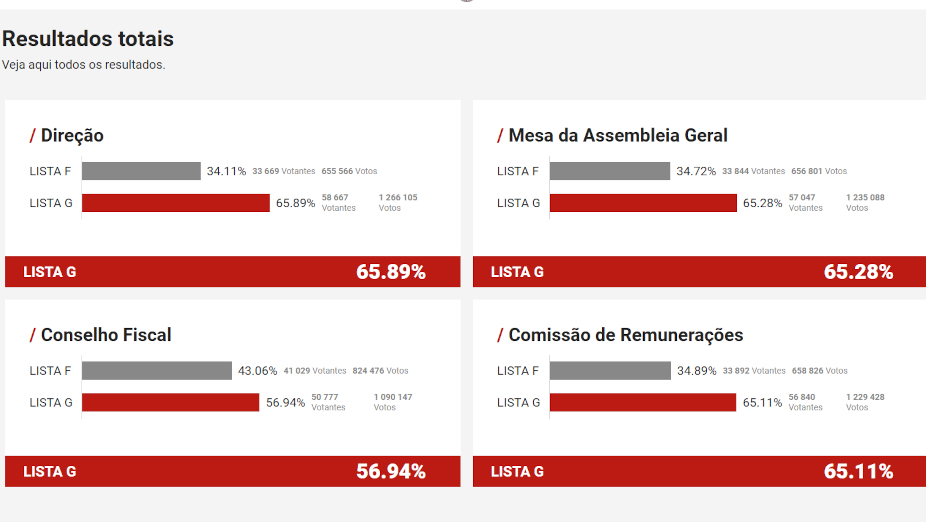This screenshot has height=522, width=926.
Task: Select the red LISTA G bar under Conselho Fiscal
Action: pyautogui.click(x=170, y=403)
